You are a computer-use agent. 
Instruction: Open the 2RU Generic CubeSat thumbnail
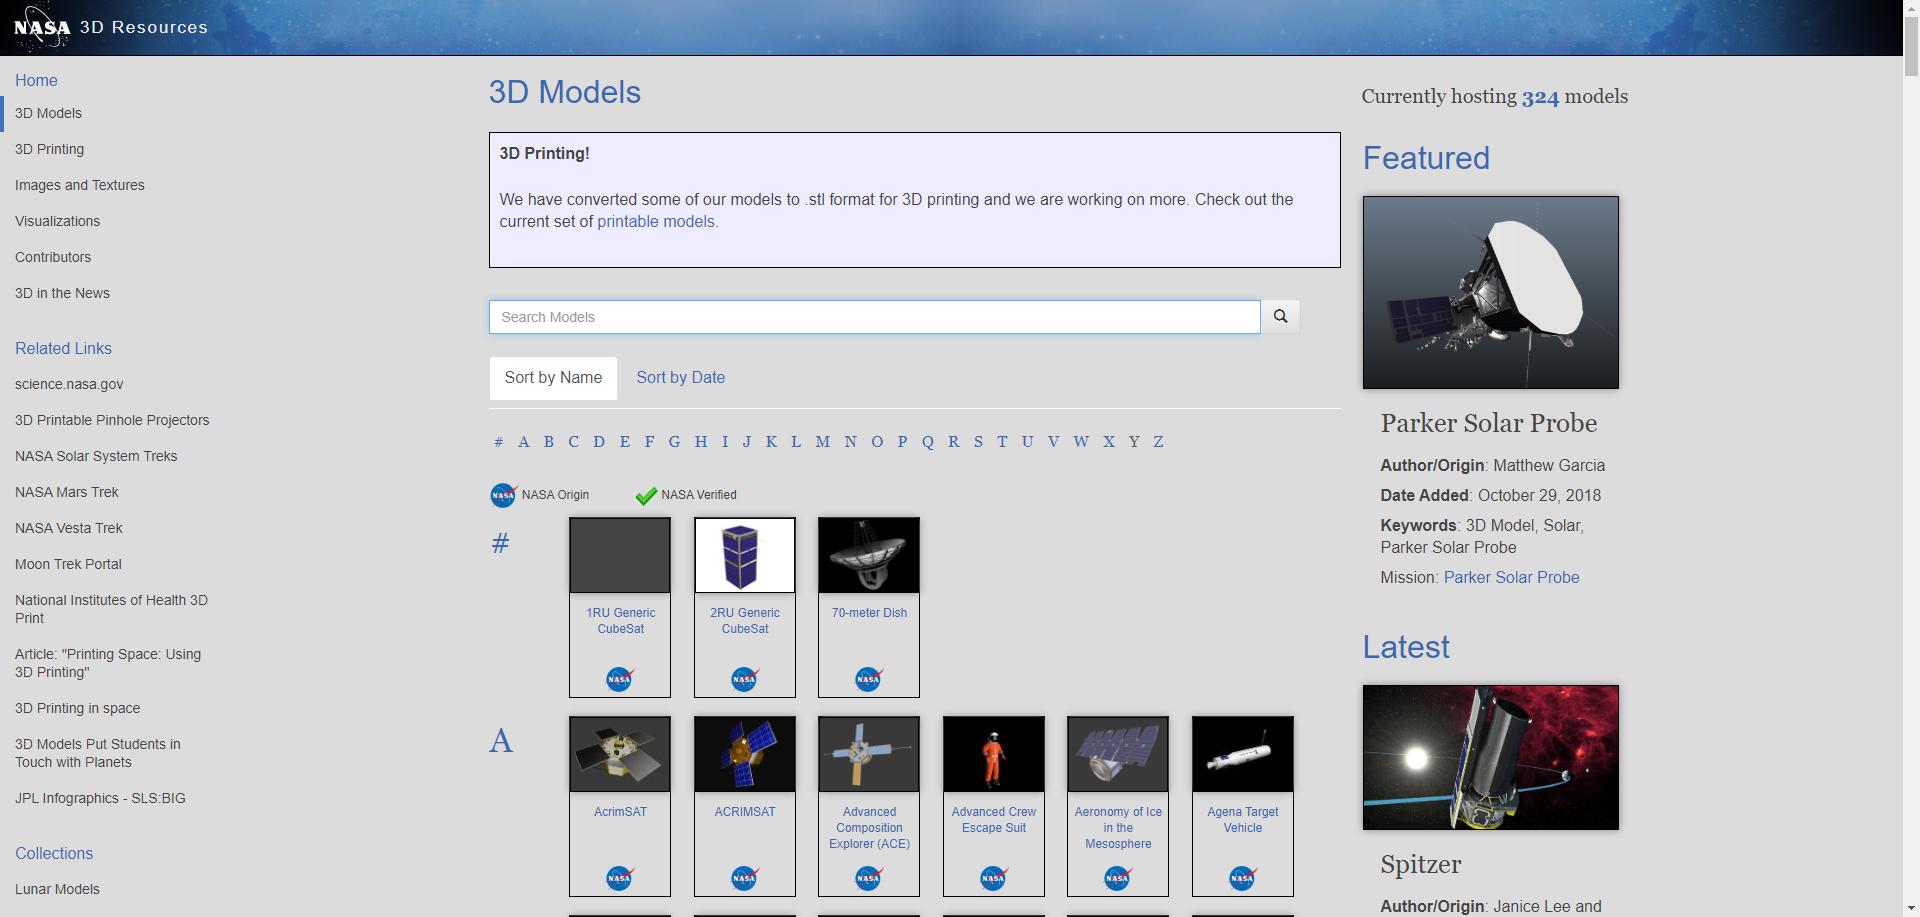[744, 555]
